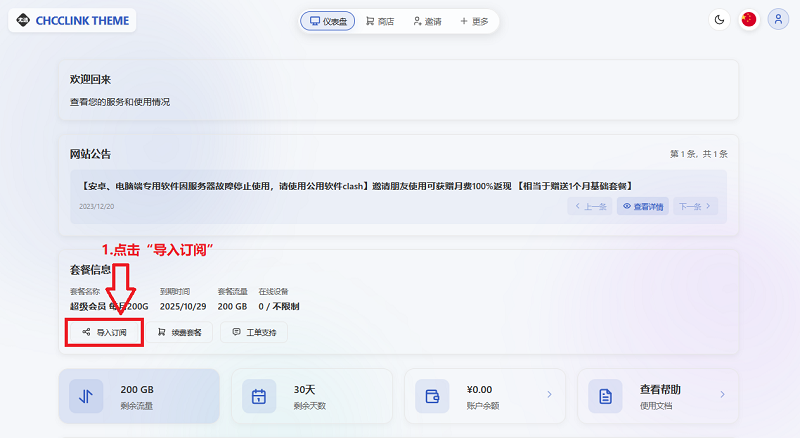800x438 pixels.
Task: Go to previous announcement with 上一条
Action: [x=589, y=207]
